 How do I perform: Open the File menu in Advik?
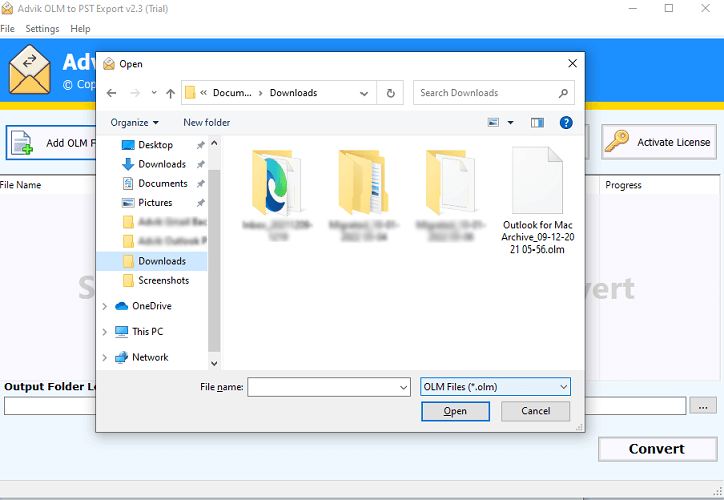pos(7,29)
